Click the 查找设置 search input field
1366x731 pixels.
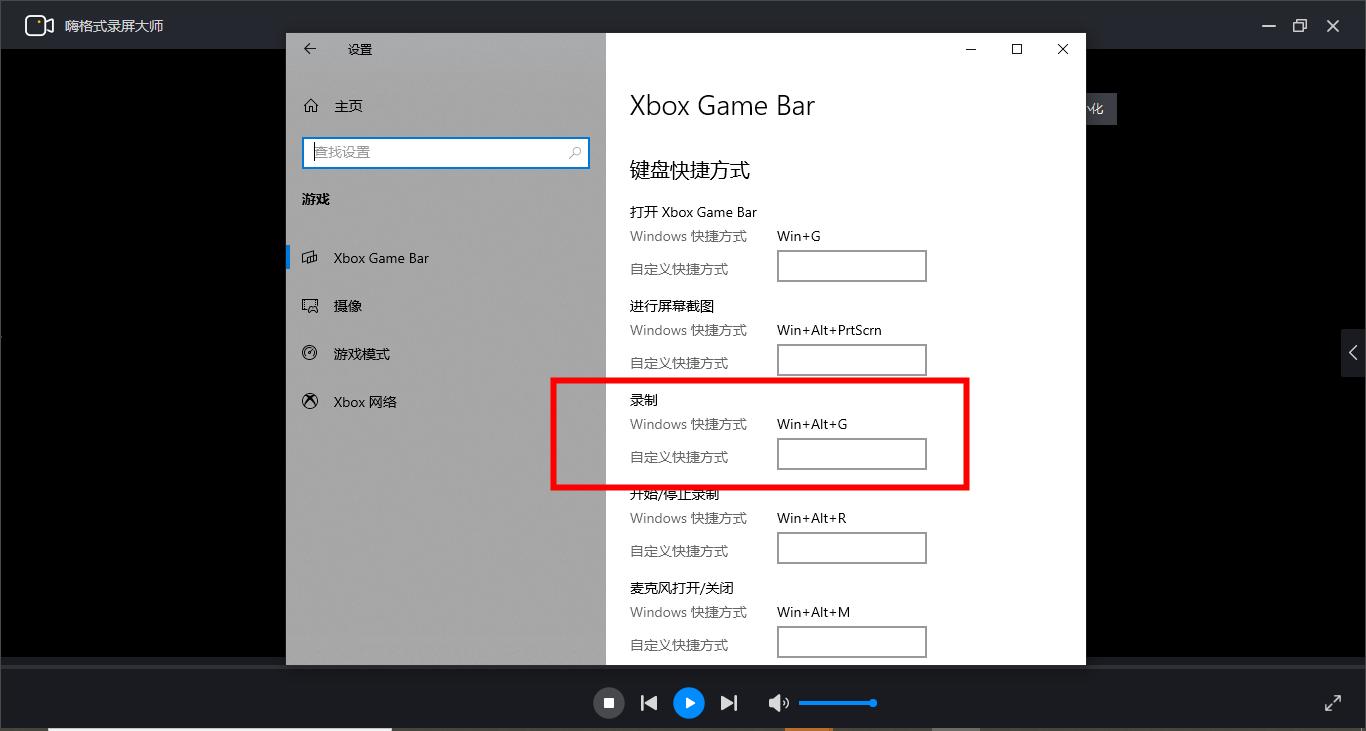coord(440,152)
